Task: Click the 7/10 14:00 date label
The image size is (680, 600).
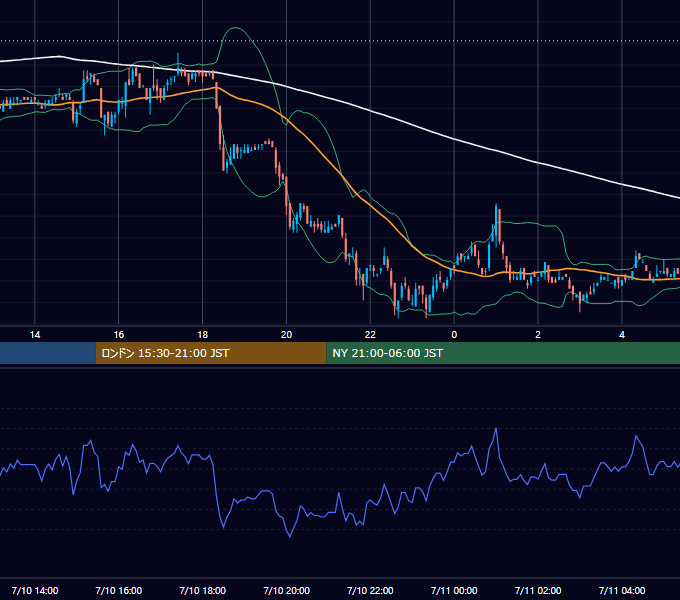Action: pos(35,590)
